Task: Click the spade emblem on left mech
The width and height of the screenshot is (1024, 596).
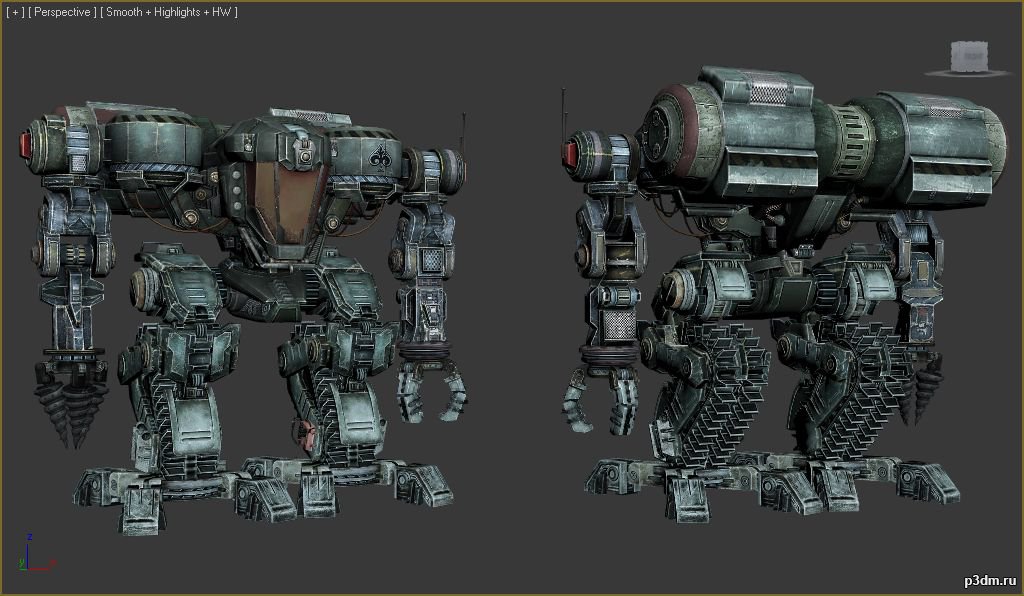Action: point(376,155)
